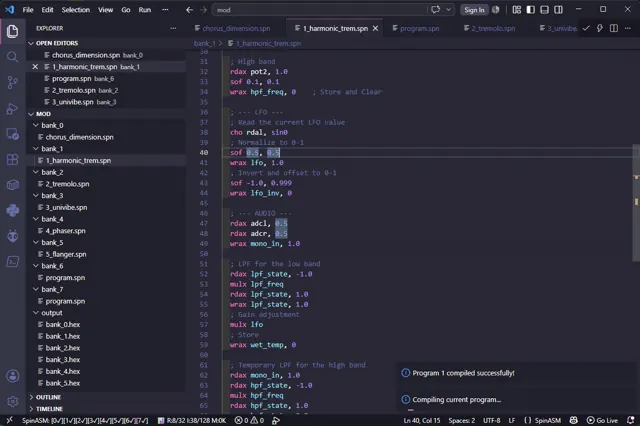Click the command center search box
This screenshot has height=426, width=640.
tap(319, 10)
